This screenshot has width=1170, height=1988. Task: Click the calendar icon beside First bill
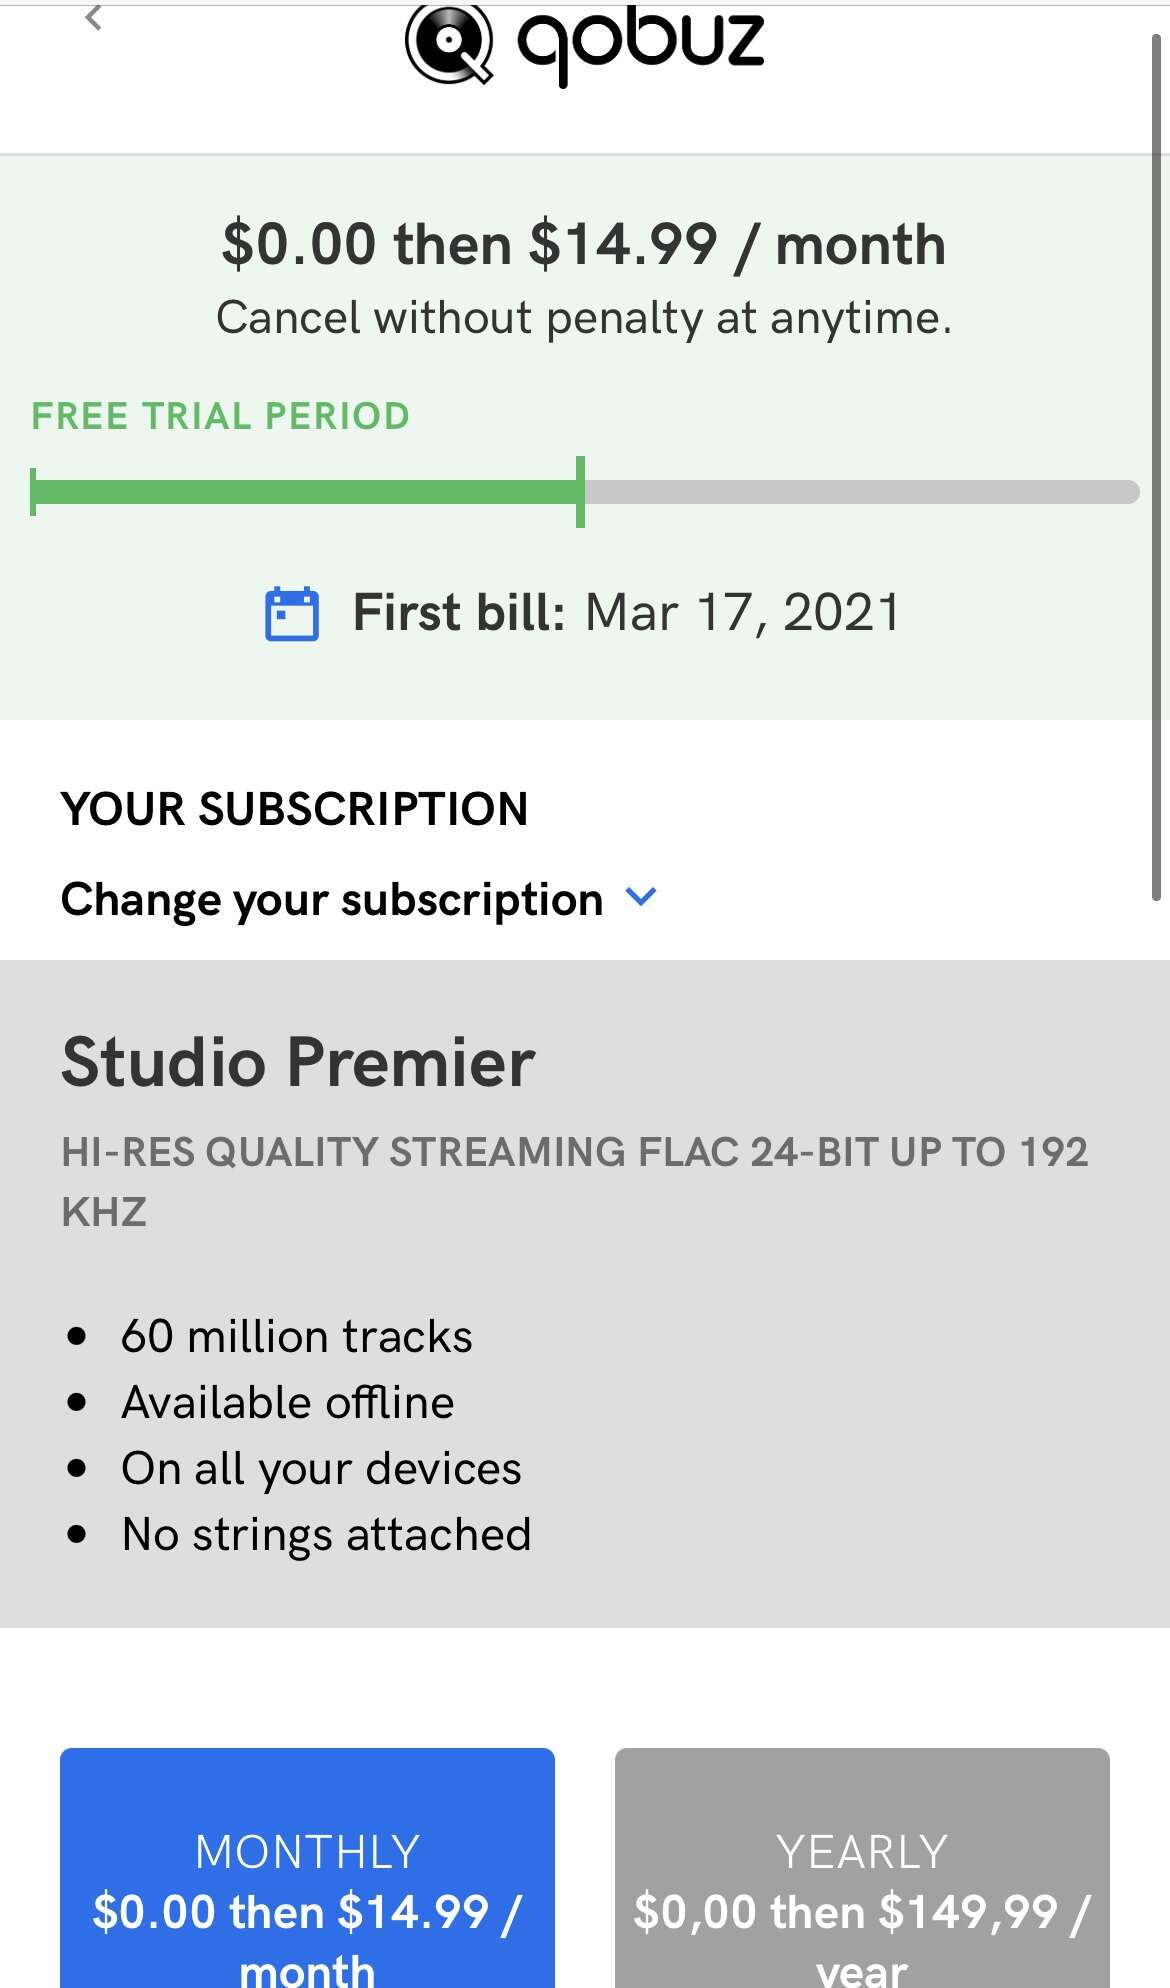pos(291,613)
